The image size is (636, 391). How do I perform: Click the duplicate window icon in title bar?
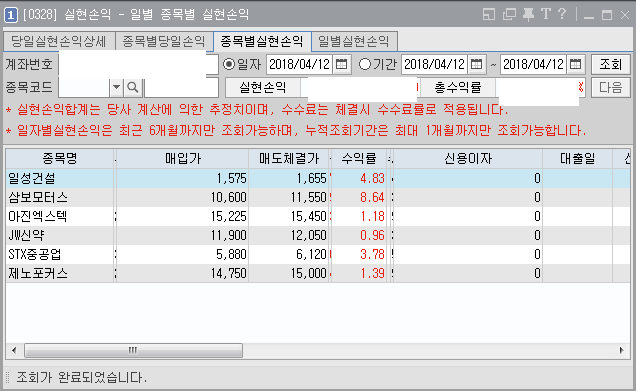509,15
